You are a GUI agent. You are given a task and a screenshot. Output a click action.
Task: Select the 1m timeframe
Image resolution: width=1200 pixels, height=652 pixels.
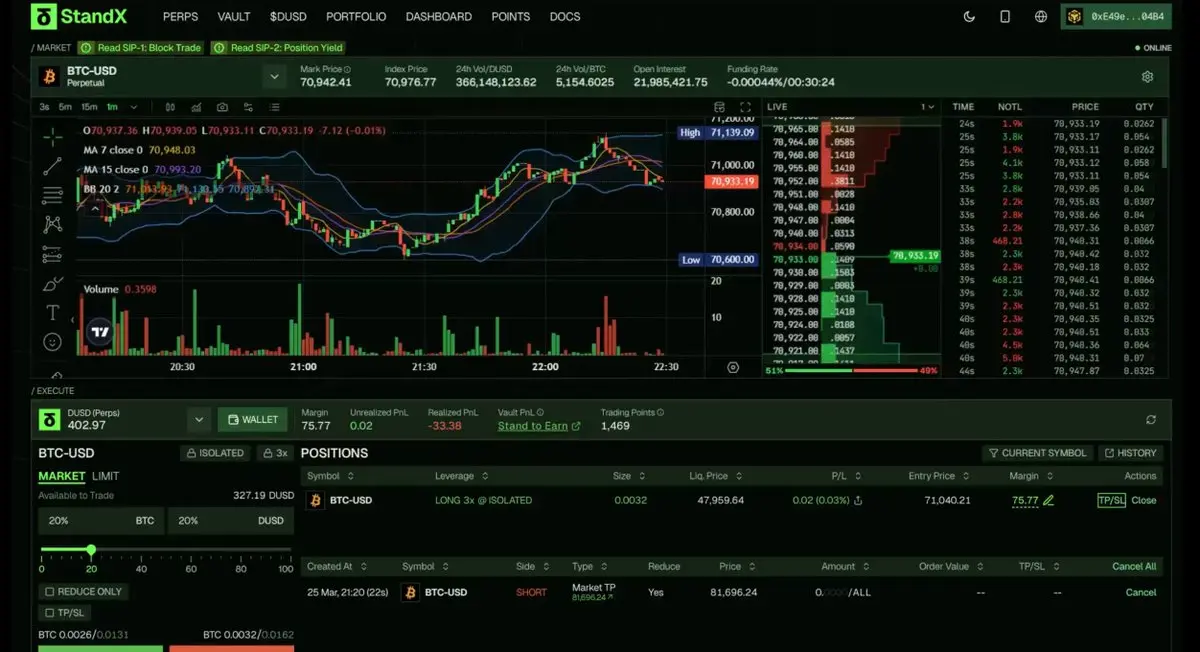[x=111, y=107]
